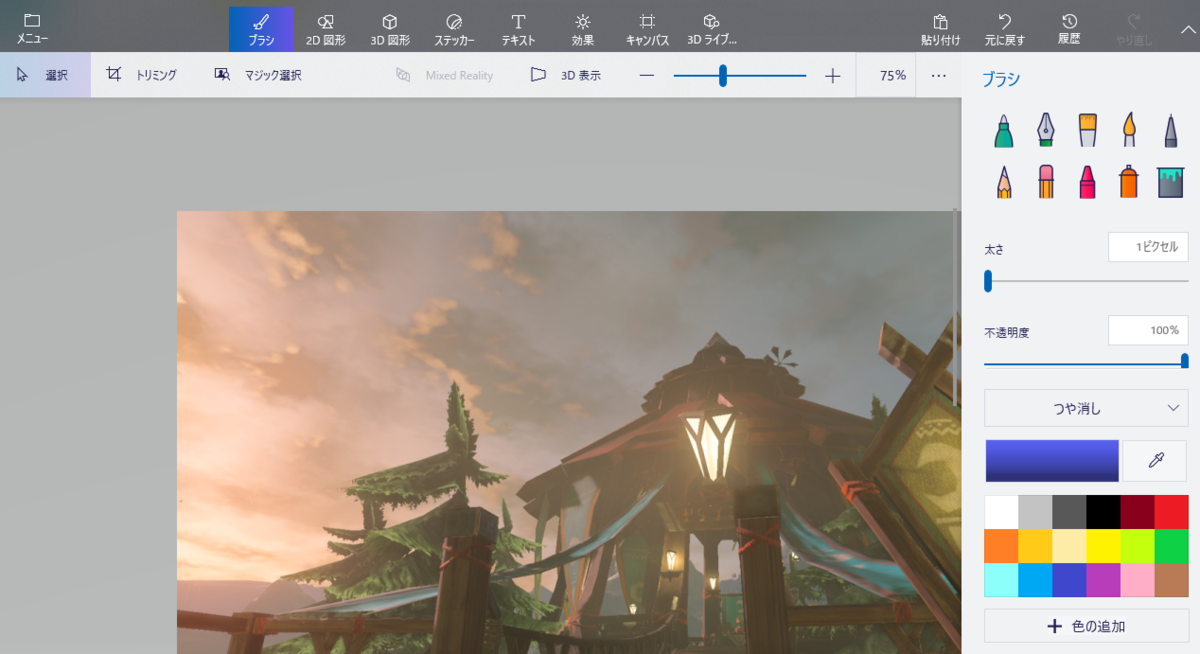Select the fill bucket tool
Image resolution: width=1200 pixels, height=654 pixels.
1171,181
